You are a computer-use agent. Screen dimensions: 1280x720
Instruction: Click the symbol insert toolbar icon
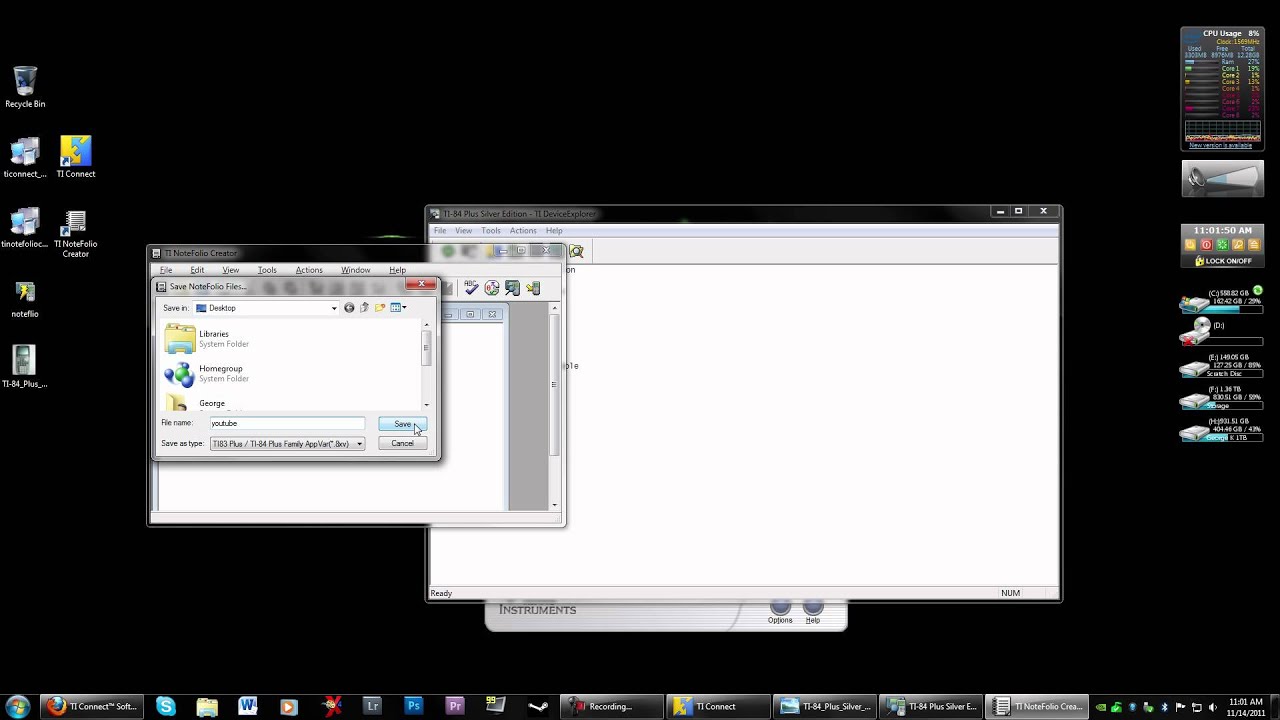492,288
